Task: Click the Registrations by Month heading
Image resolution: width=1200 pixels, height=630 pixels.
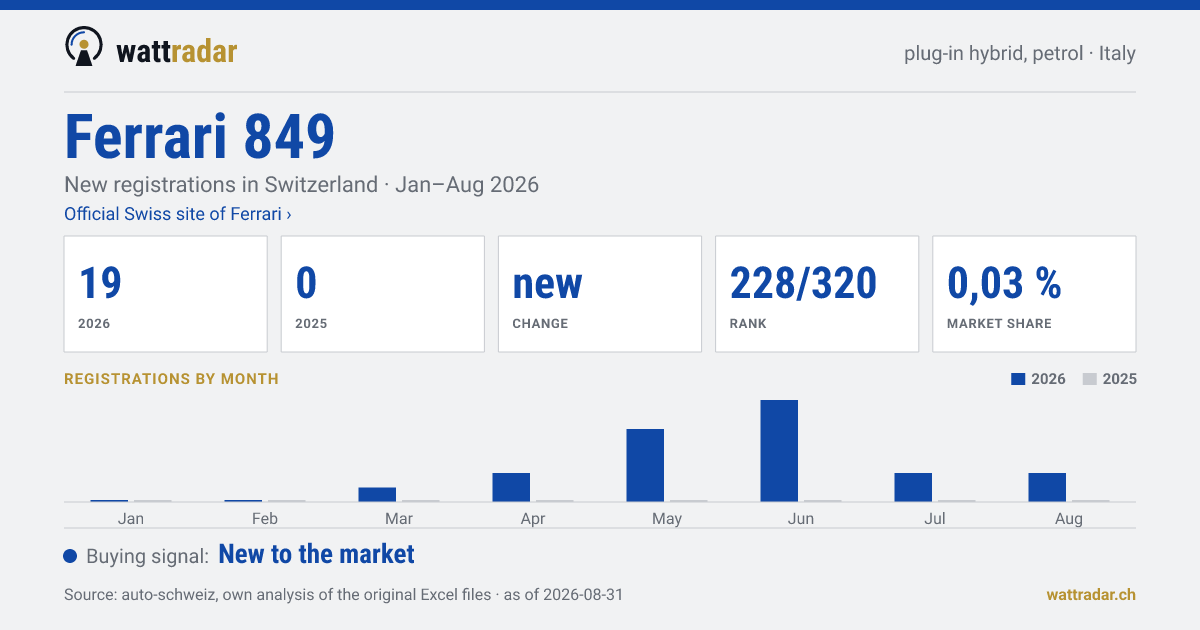Action: click(171, 379)
